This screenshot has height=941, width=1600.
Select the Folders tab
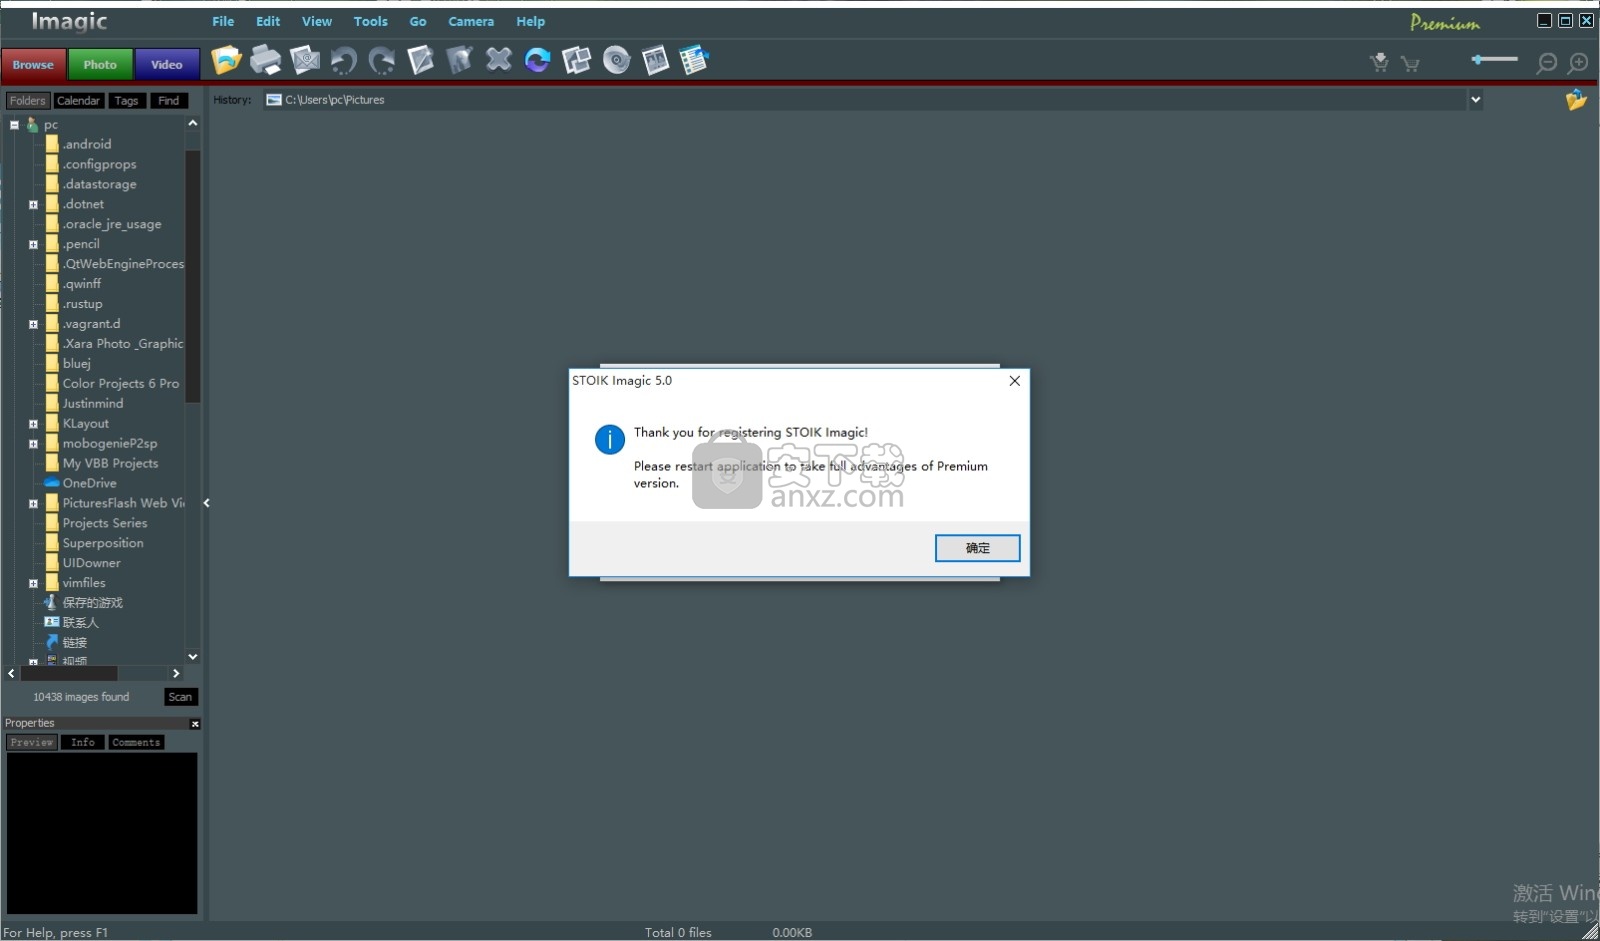coord(28,101)
